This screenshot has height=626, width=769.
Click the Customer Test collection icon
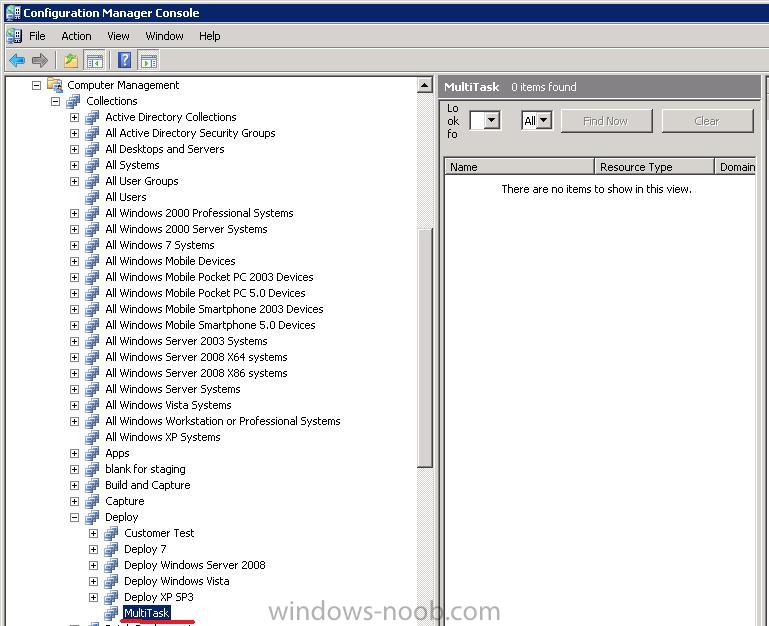pyautogui.click(x=111, y=533)
